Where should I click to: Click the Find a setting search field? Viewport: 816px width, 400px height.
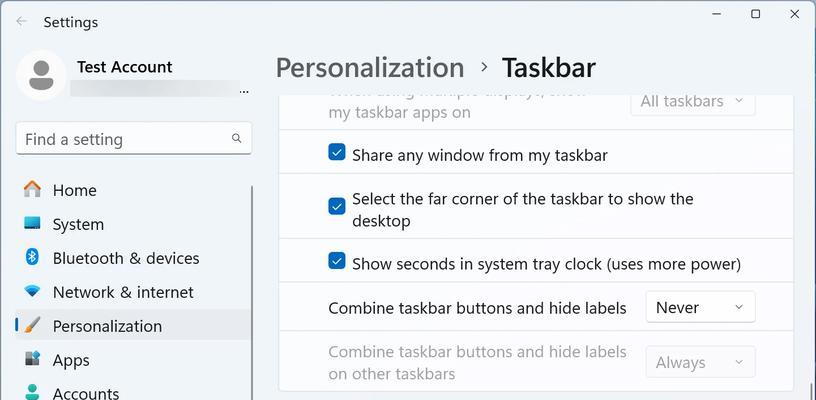[x=134, y=138]
